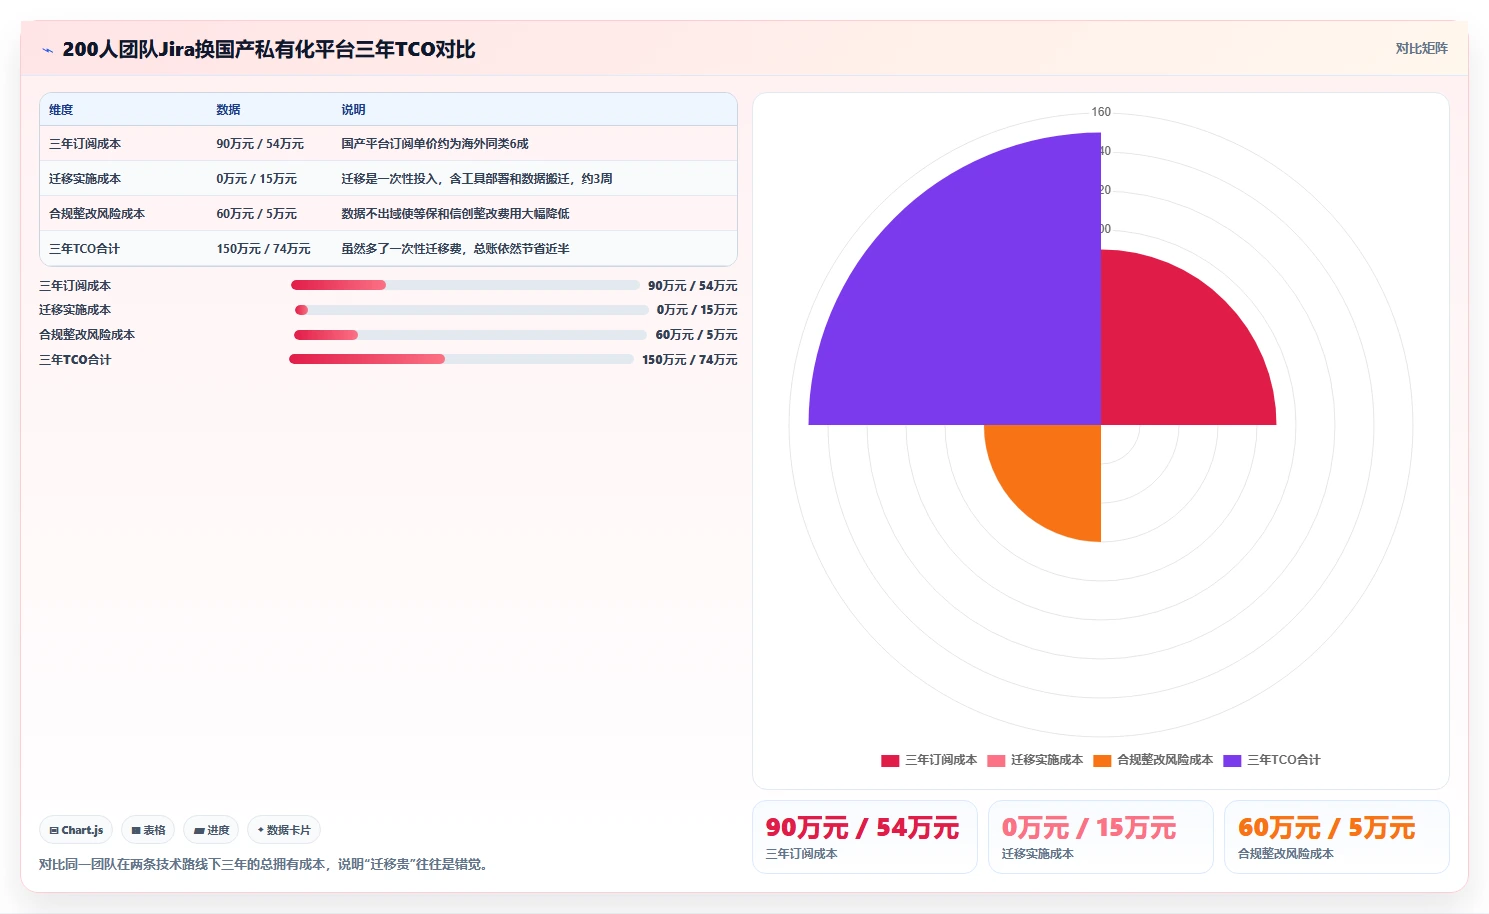Click the 合规整改风险成本 progress bar

point(470,335)
